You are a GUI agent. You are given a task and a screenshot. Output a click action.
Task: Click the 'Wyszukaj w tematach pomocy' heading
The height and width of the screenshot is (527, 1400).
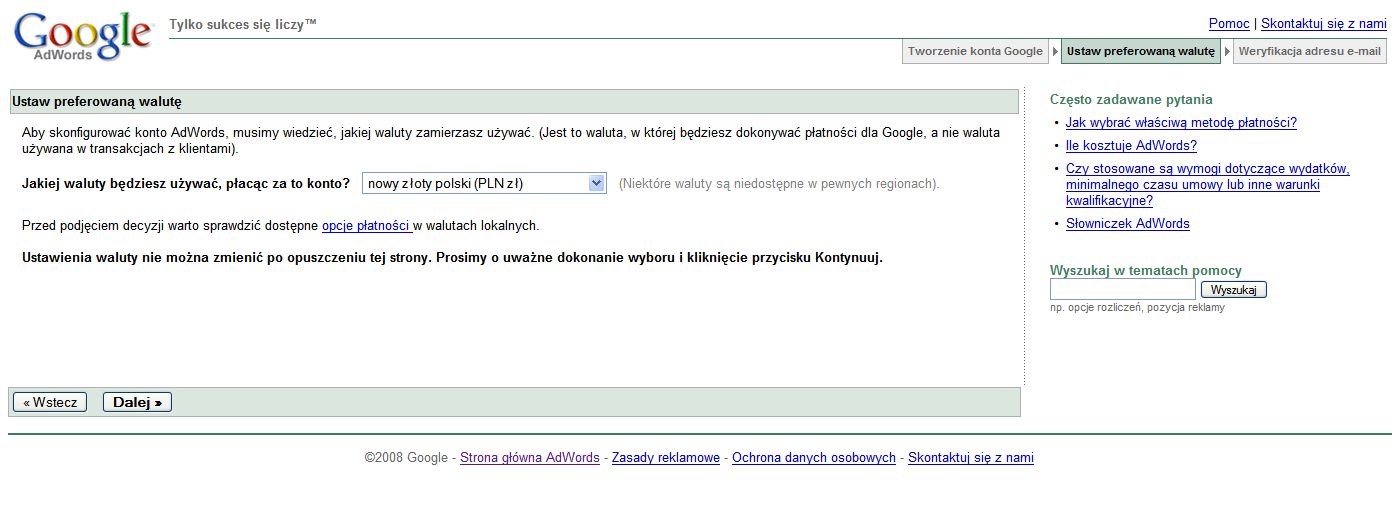click(x=1146, y=271)
